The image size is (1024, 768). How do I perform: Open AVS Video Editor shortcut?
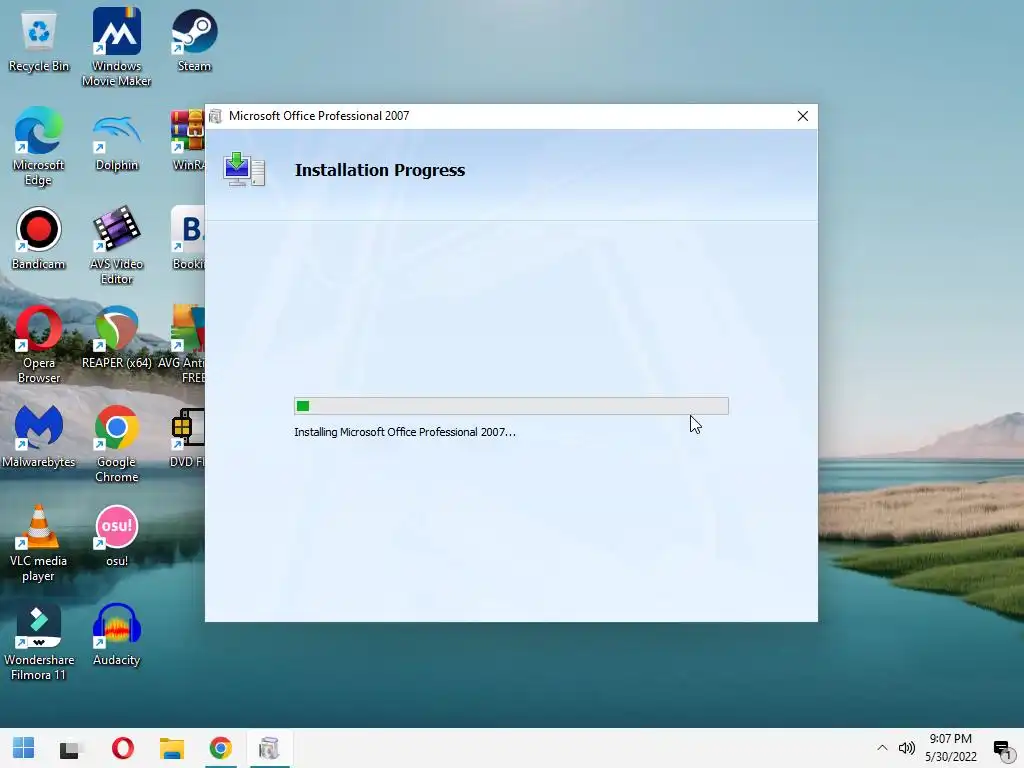(x=116, y=246)
